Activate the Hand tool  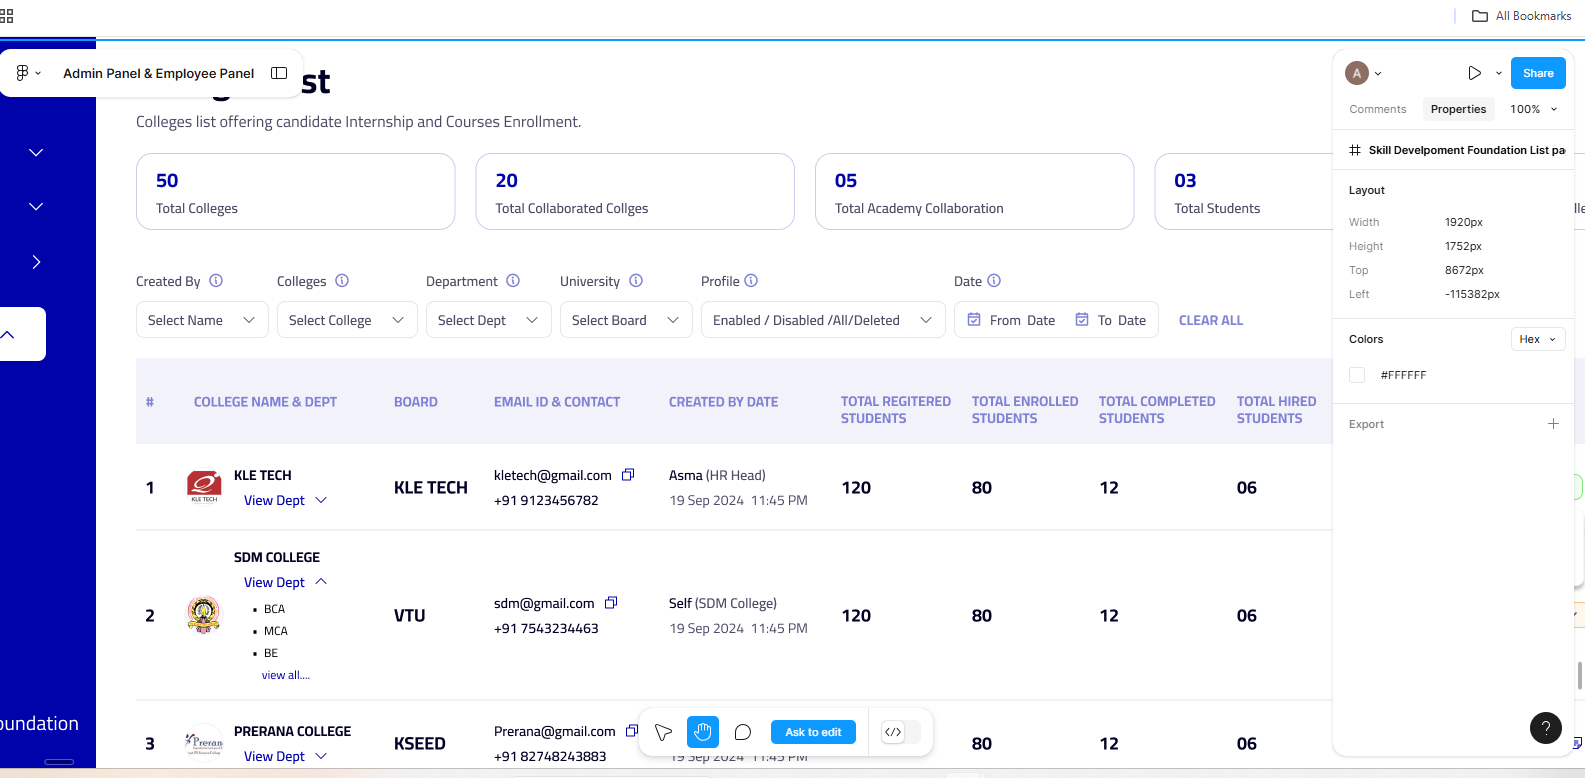pos(703,732)
